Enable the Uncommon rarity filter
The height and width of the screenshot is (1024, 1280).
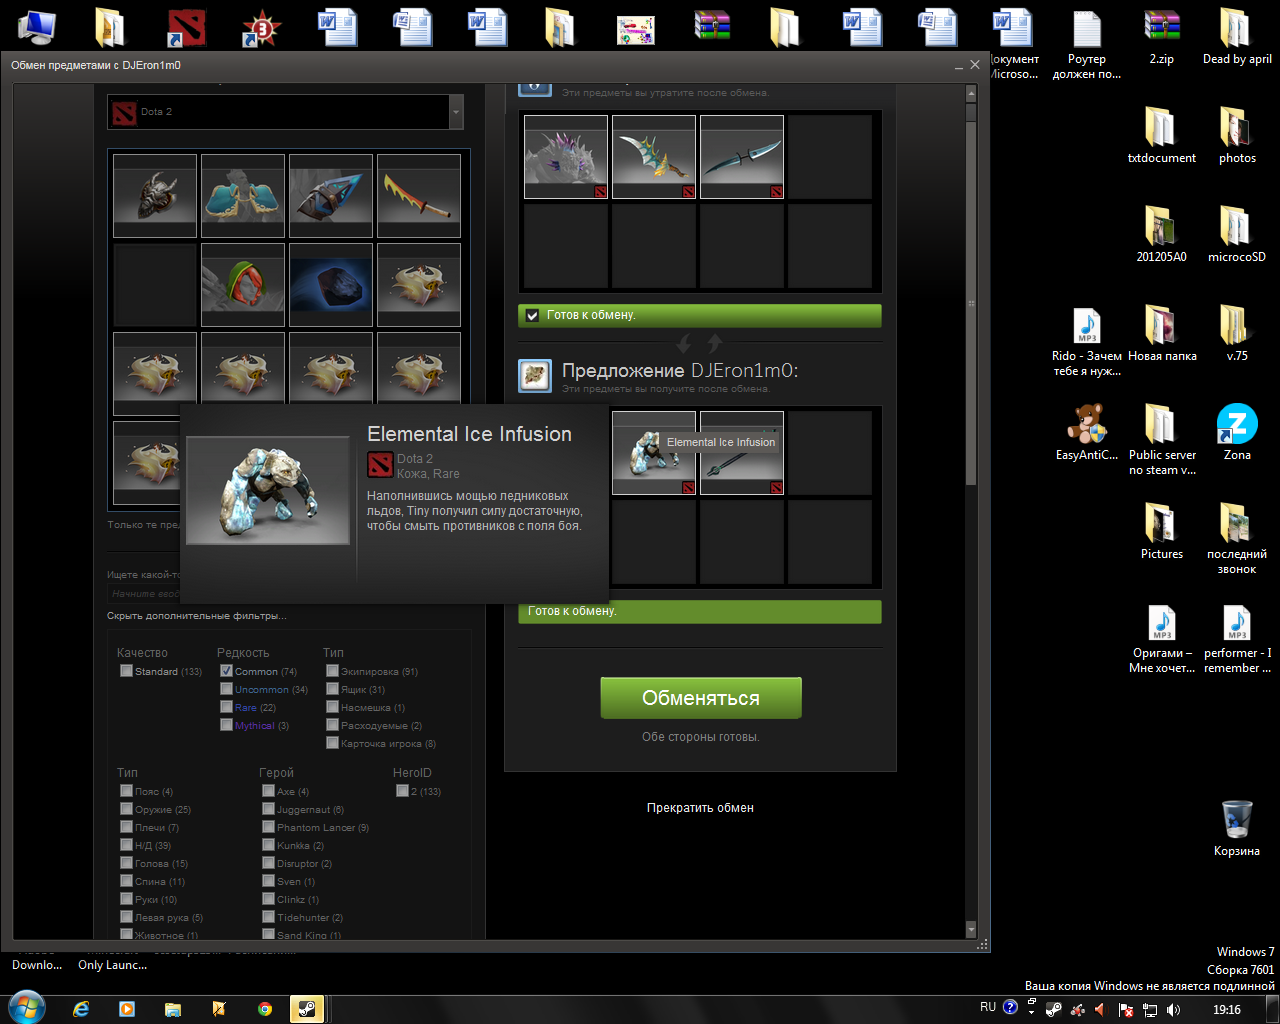pyautogui.click(x=227, y=689)
